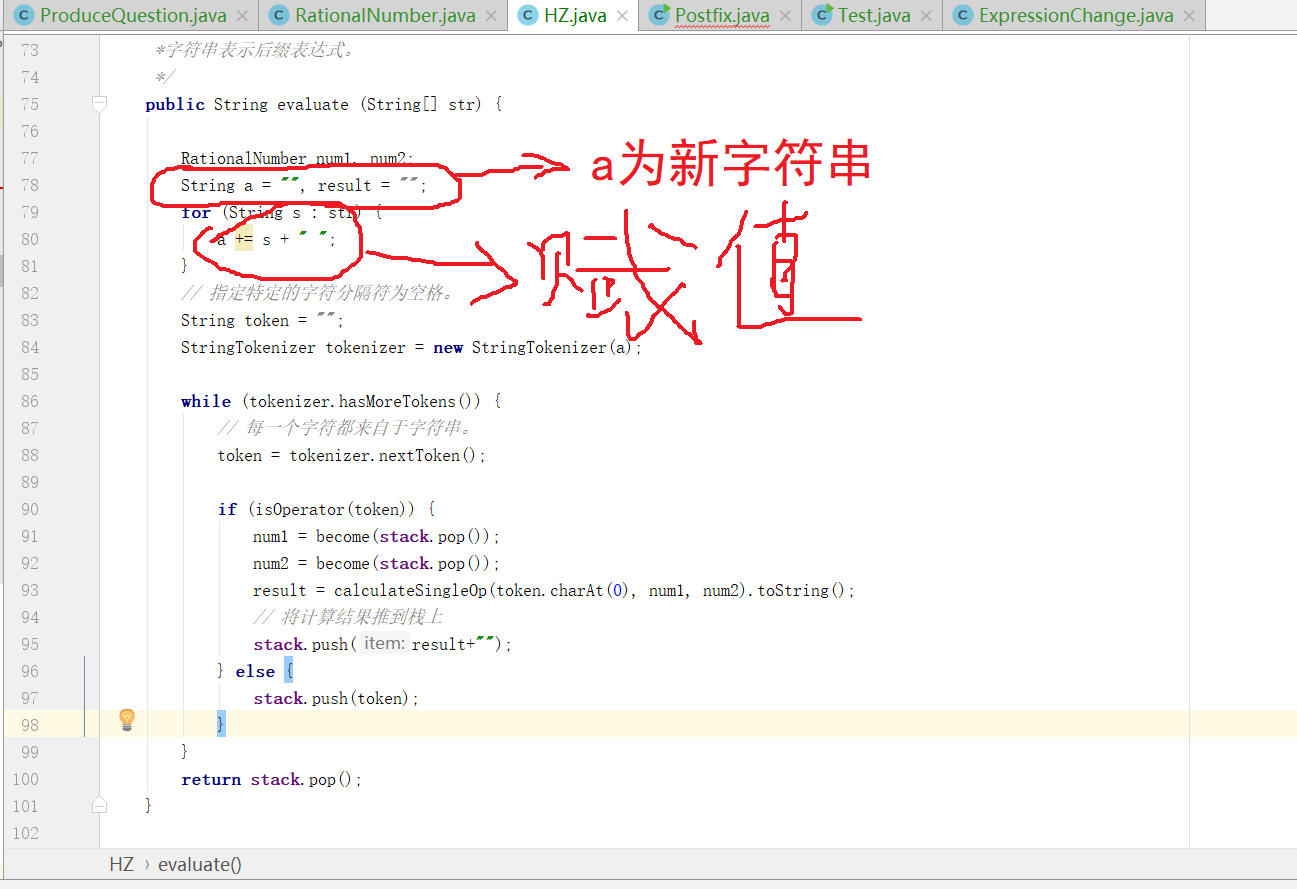Open the Test.java tab
This screenshot has height=889, width=1297.
872,15
